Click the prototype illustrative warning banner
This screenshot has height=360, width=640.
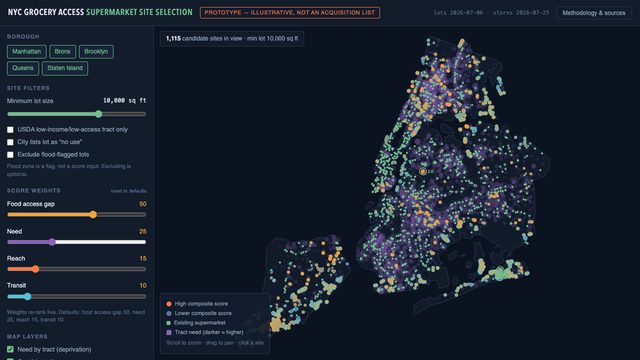pos(290,13)
